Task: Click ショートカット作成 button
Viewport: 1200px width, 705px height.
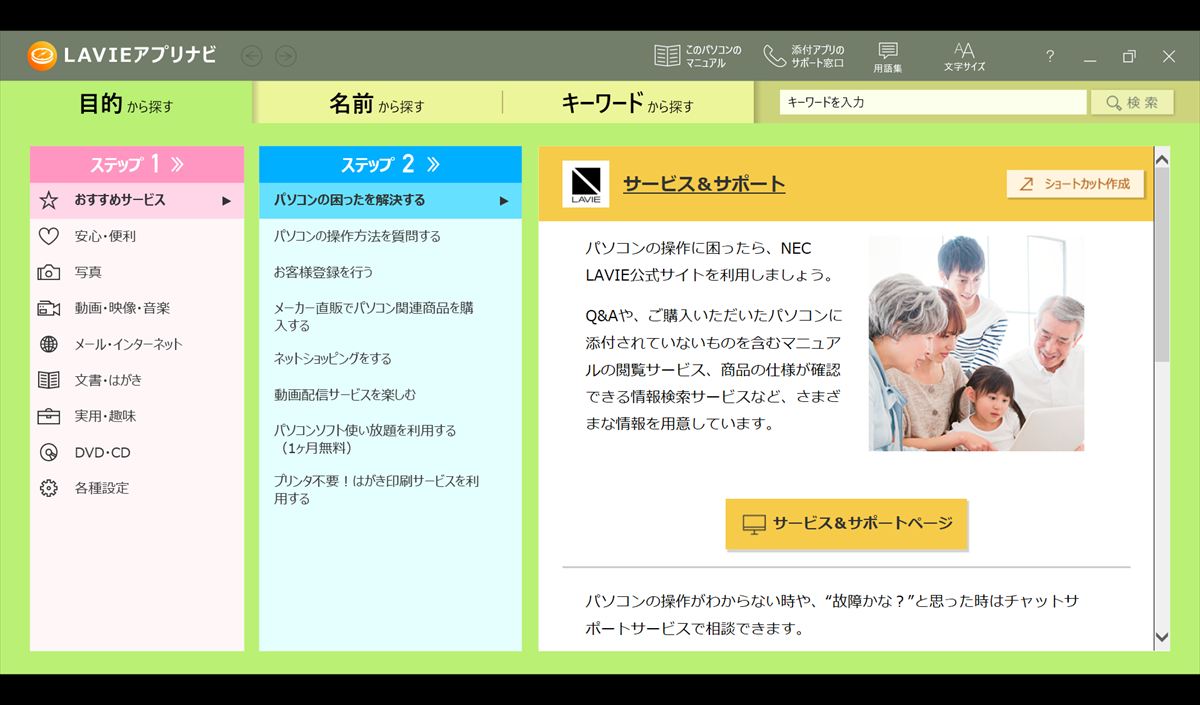Action: point(1075,184)
